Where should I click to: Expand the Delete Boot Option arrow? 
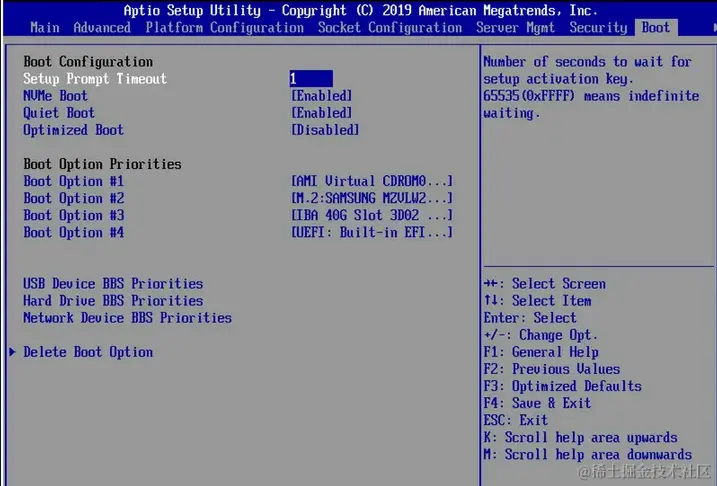pyautogui.click(x=12, y=352)
